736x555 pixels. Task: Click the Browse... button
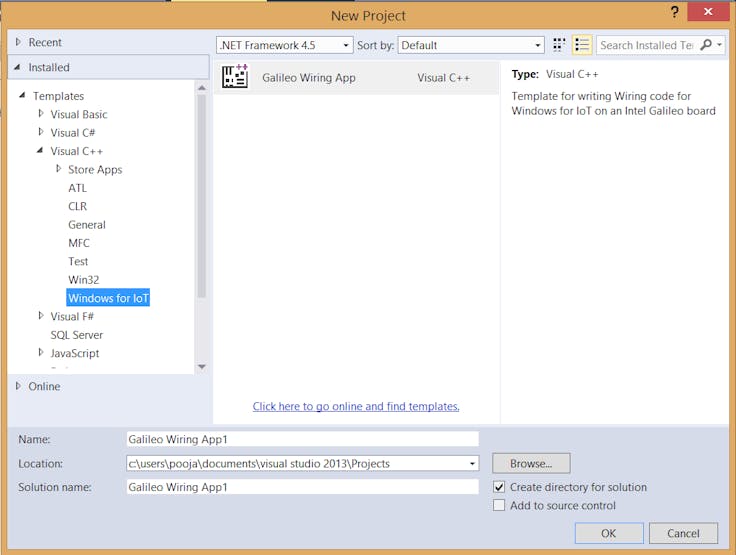(x=531, y=463)
